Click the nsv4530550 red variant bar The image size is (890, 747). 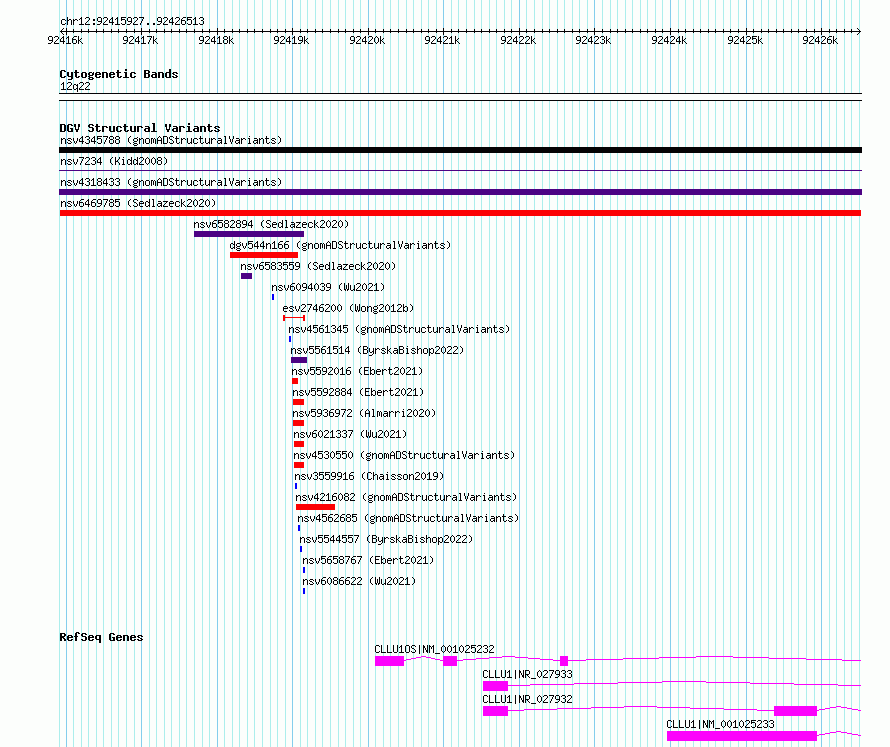(299, 465)
